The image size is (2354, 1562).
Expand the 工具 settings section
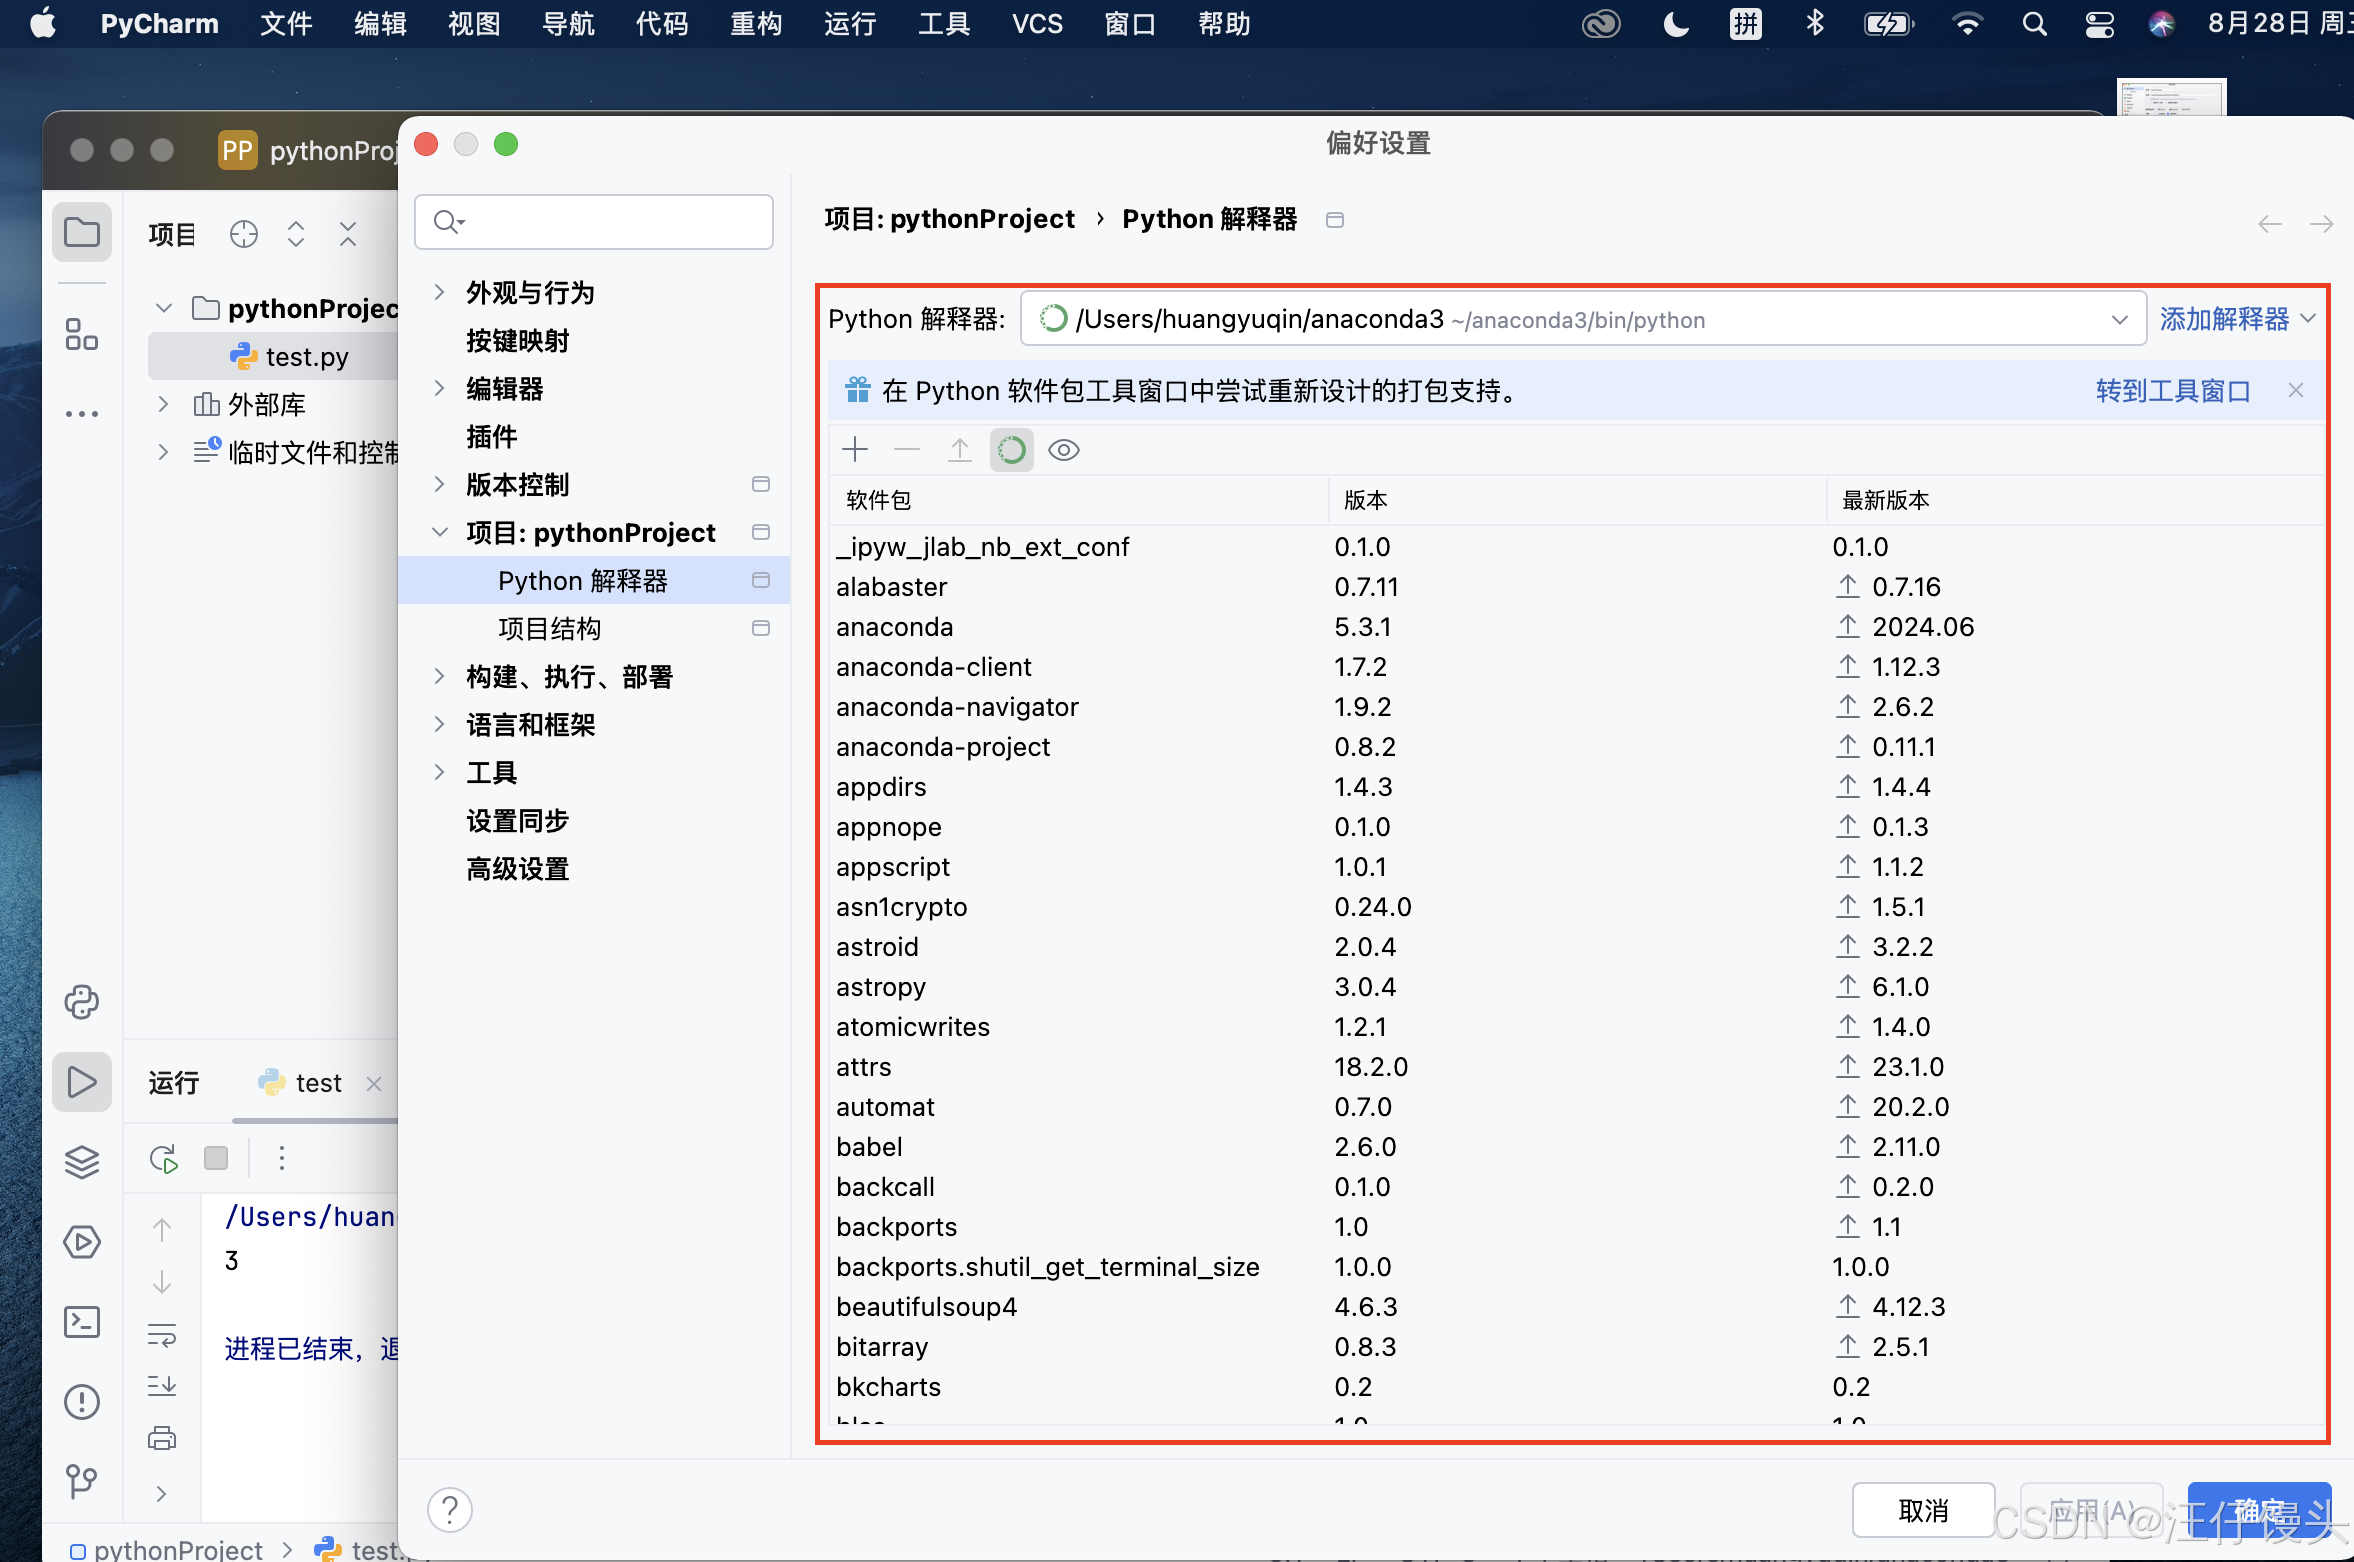coord(439,772)
